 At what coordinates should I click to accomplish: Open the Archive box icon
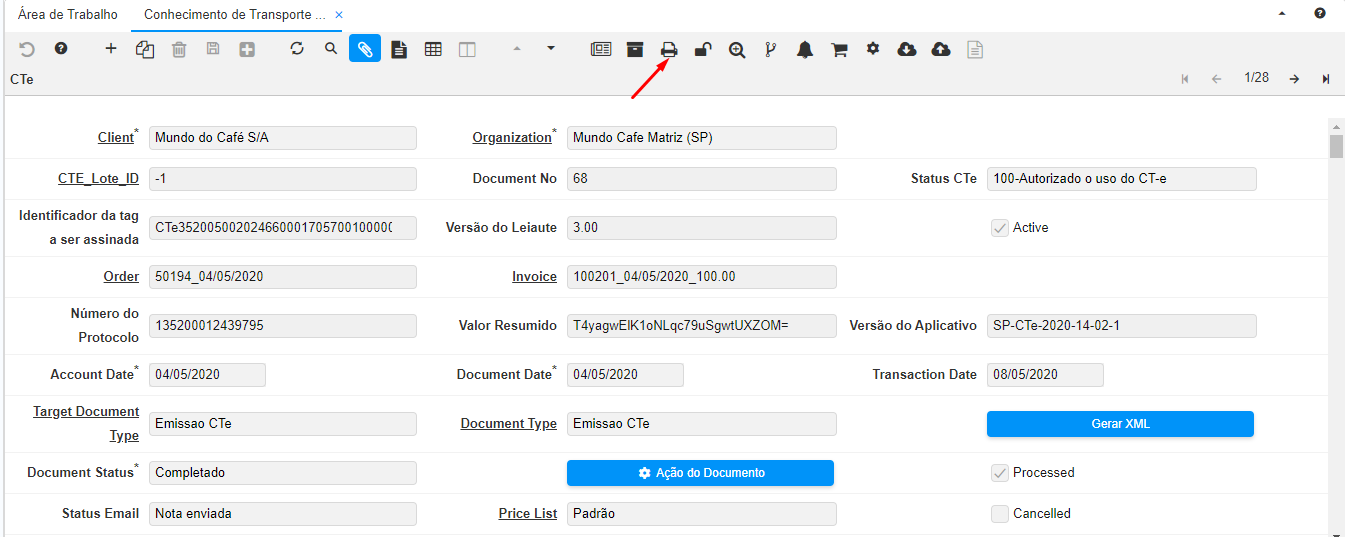[635, 49]
